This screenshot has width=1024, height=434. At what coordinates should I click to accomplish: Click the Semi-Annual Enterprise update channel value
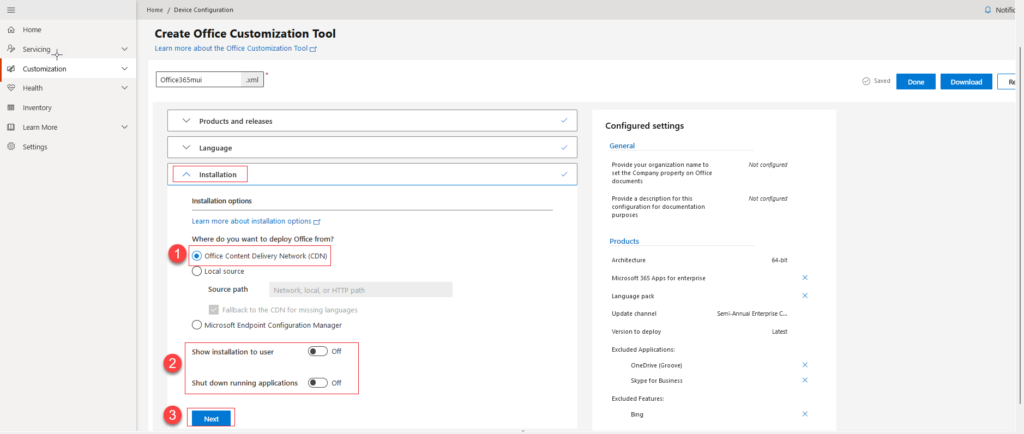pyautogui.click(x=752, y=314)
